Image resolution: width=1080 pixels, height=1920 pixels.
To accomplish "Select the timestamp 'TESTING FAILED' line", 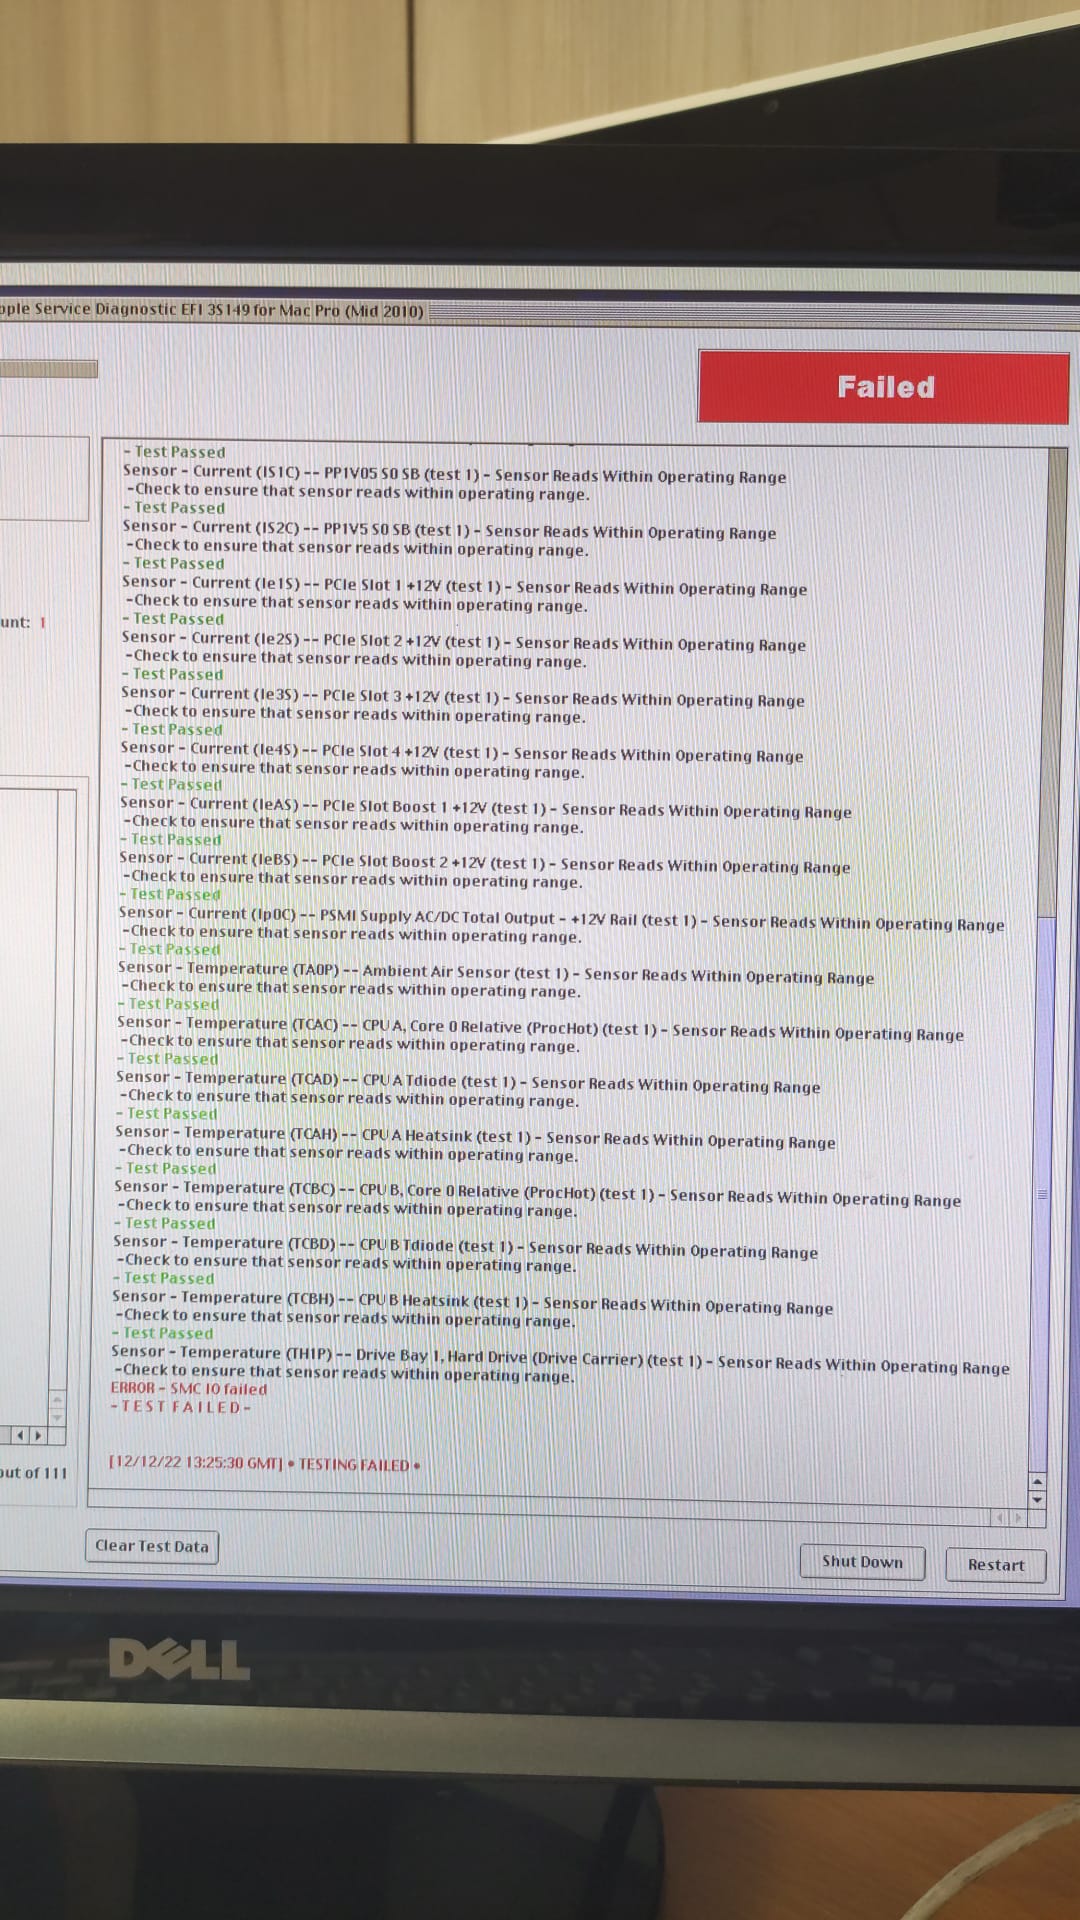I will coord(264,1464).
